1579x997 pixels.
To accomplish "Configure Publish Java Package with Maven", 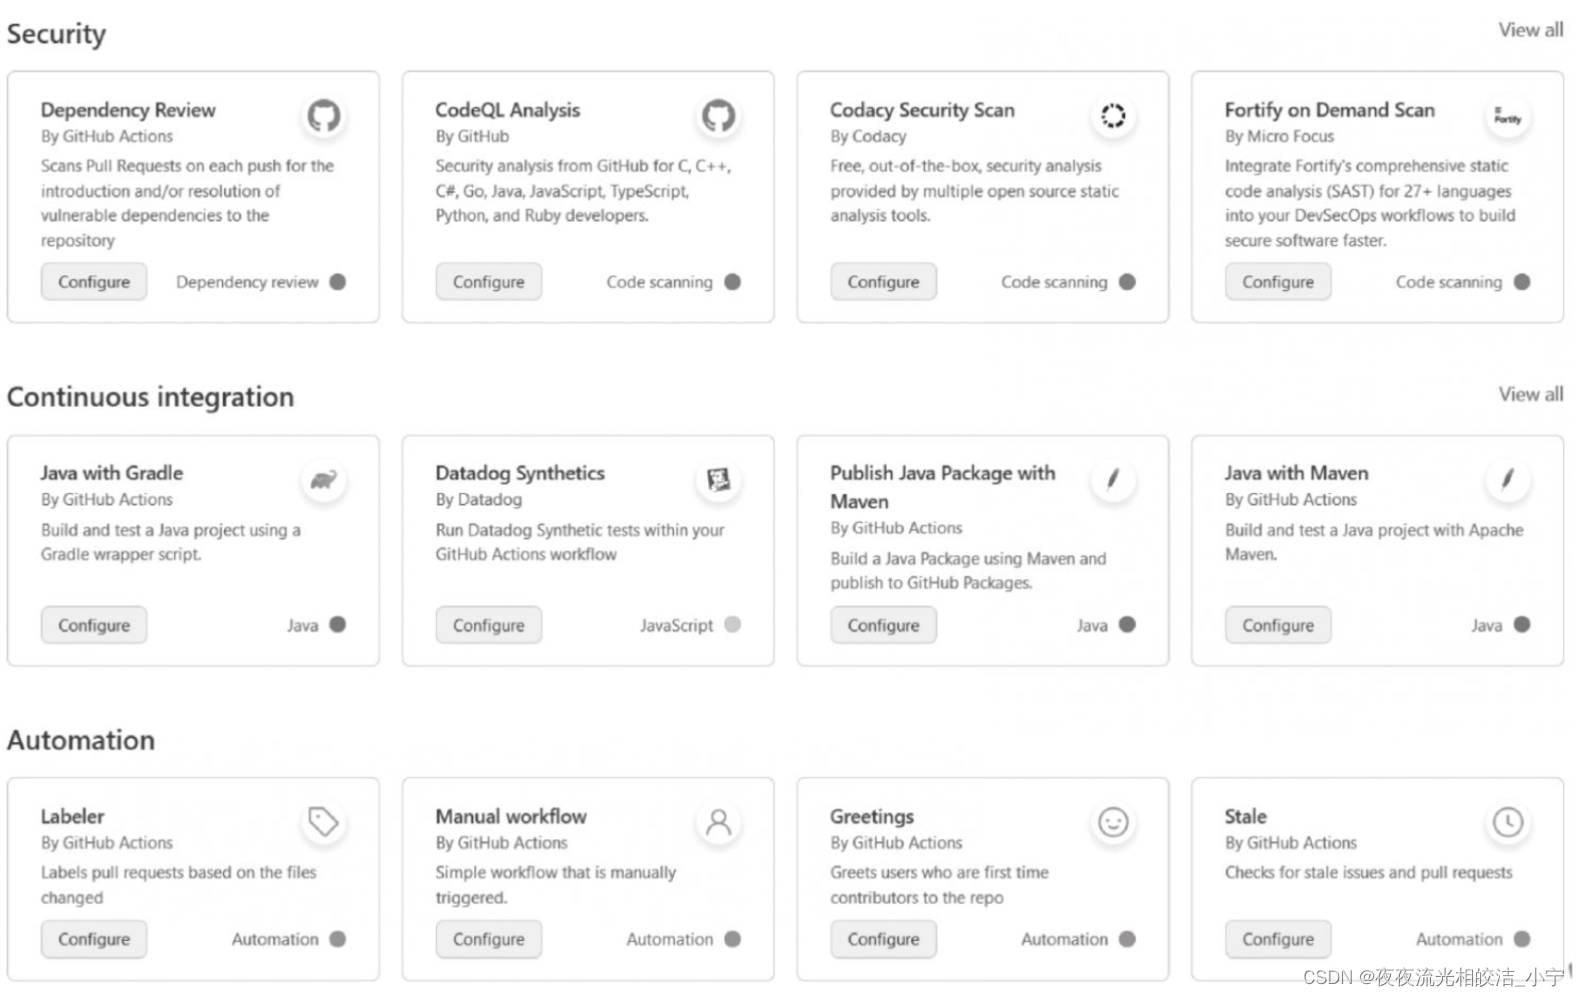I will point(884,625).
